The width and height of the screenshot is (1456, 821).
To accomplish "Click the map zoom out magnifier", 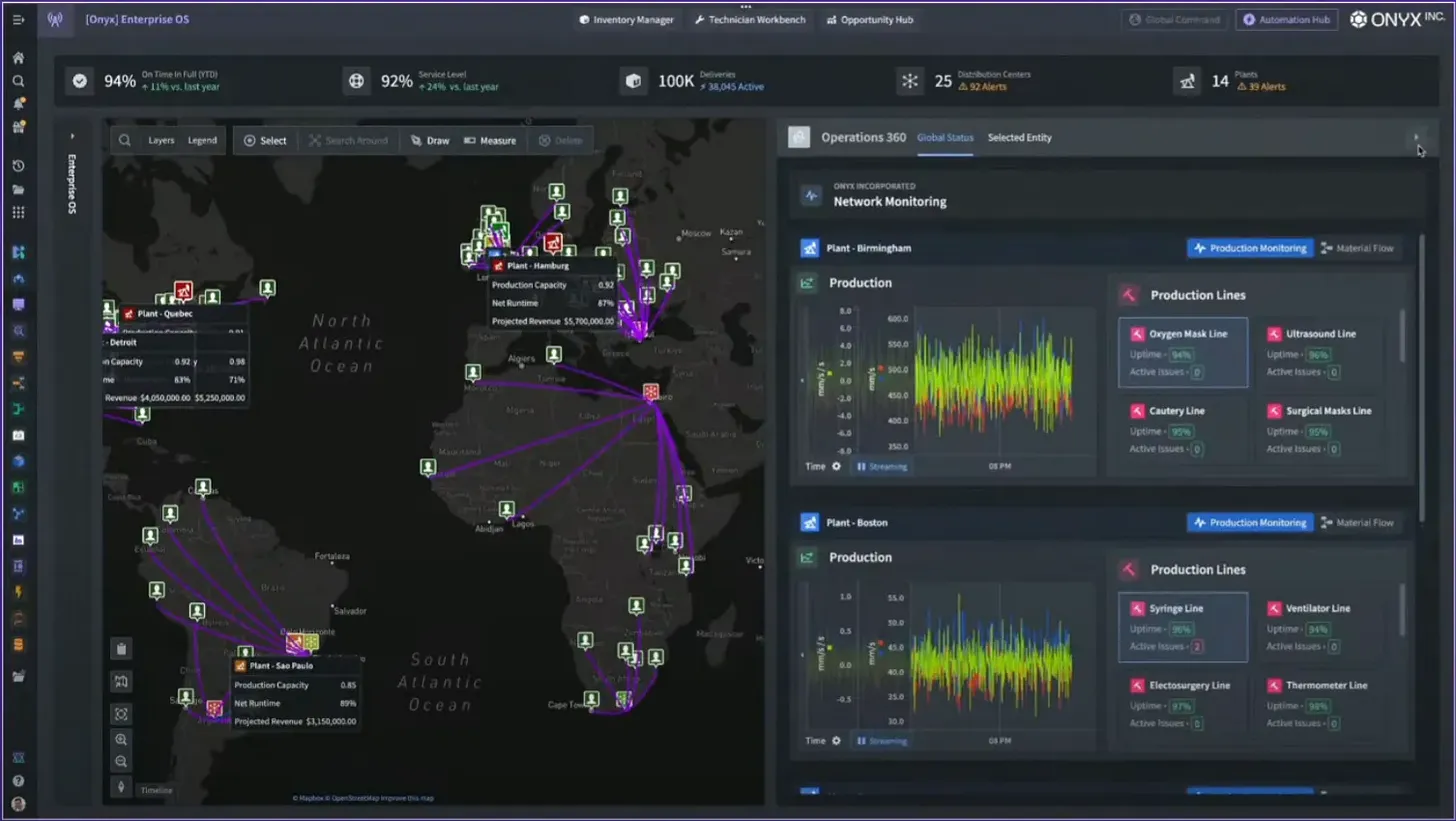I will (121, 762).
